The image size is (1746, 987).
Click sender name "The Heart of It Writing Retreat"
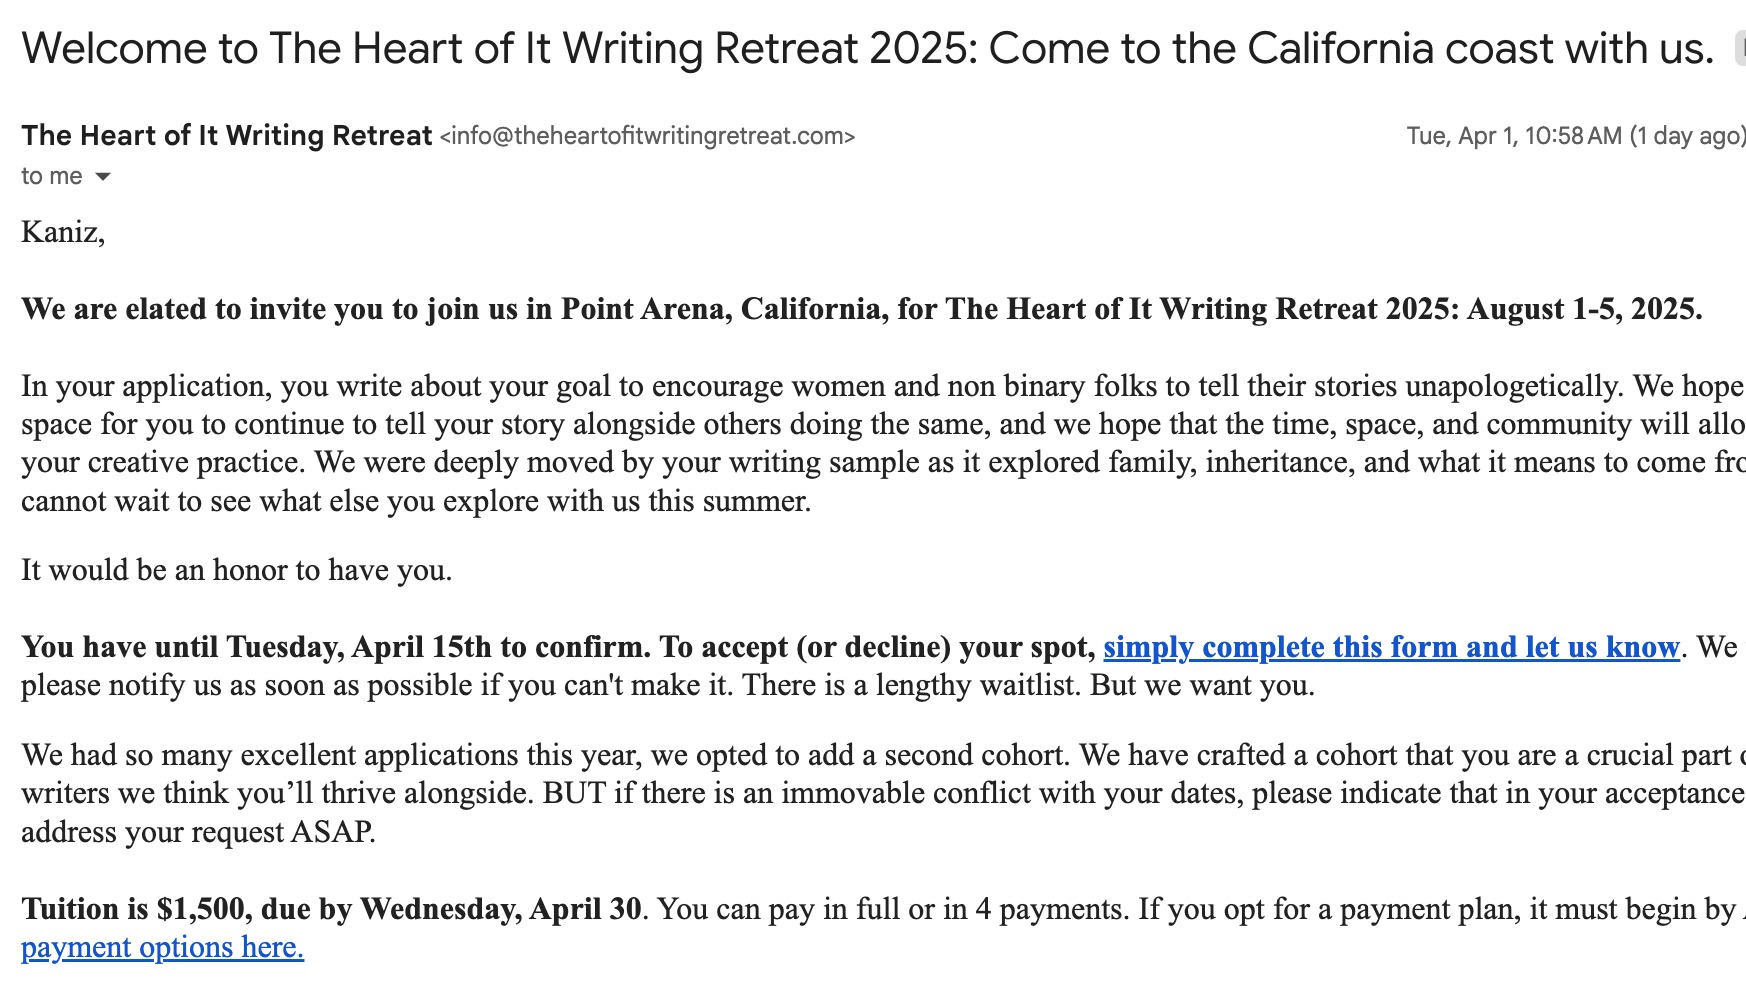coord(226,135)
